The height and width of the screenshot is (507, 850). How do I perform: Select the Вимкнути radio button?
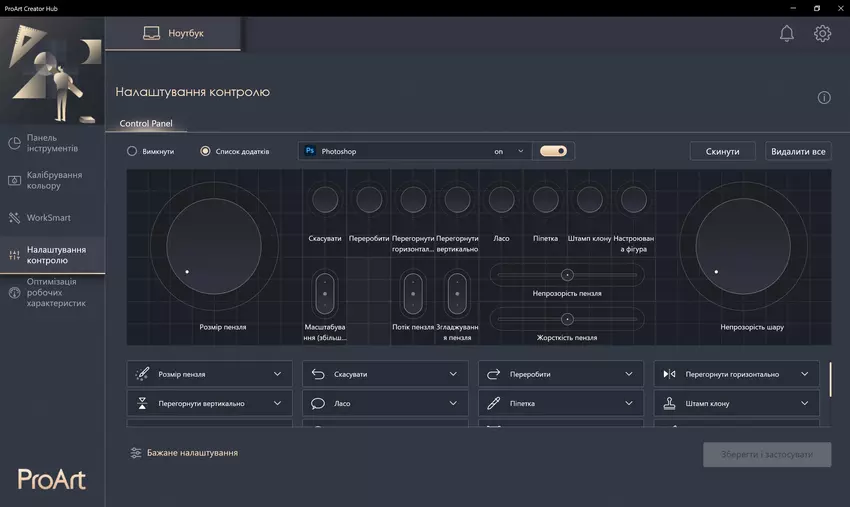pyautogui.click(x=132, y=151)
